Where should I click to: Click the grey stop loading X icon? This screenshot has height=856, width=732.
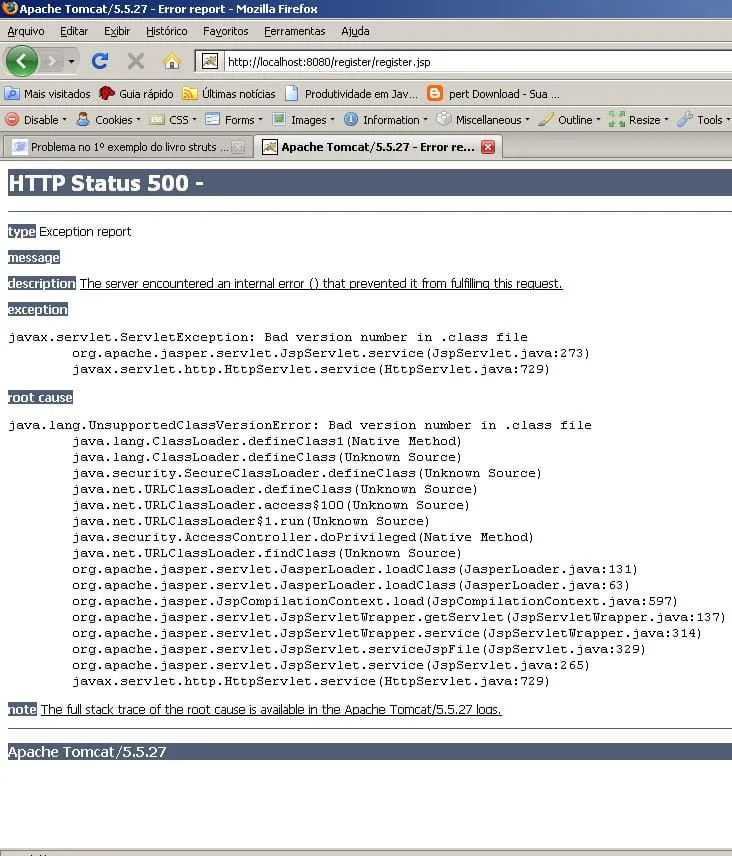135,61
